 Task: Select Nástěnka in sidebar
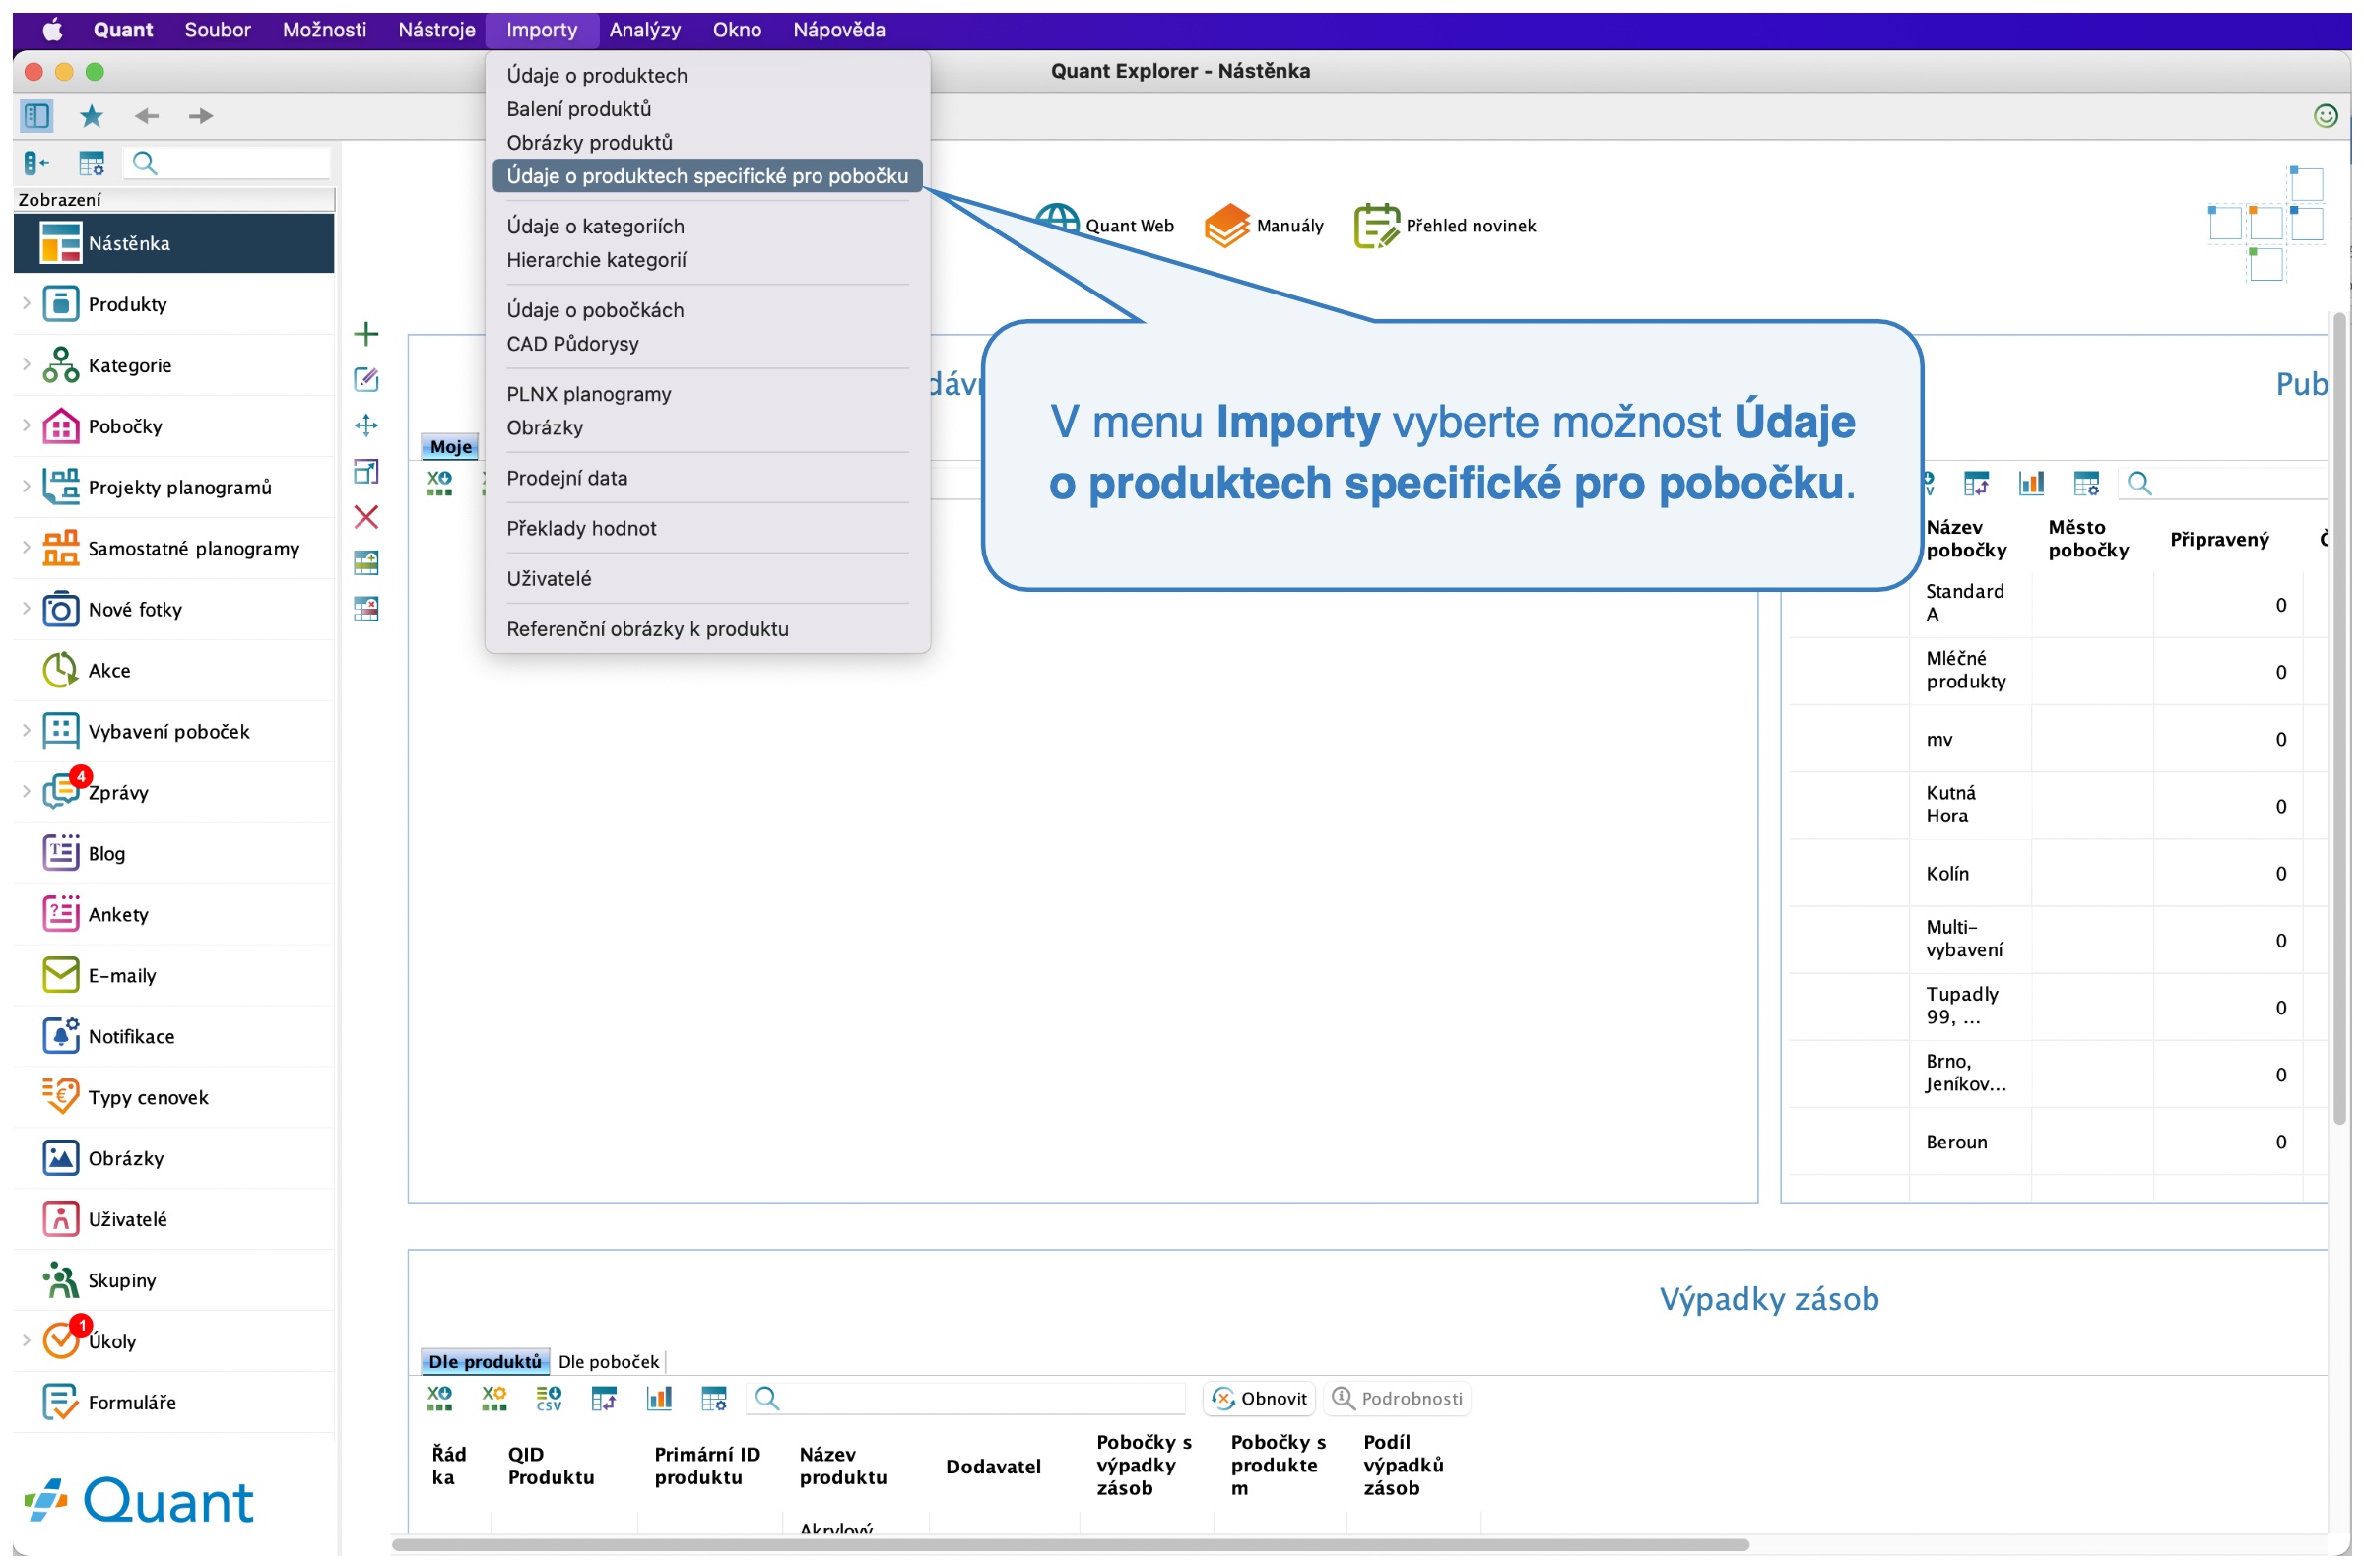[174, 244]
